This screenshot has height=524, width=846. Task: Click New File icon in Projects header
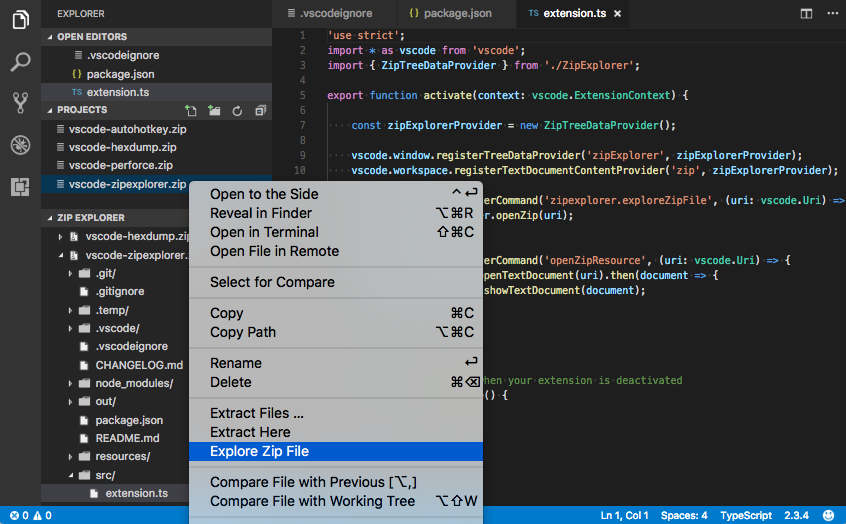[x=191, y=111]
